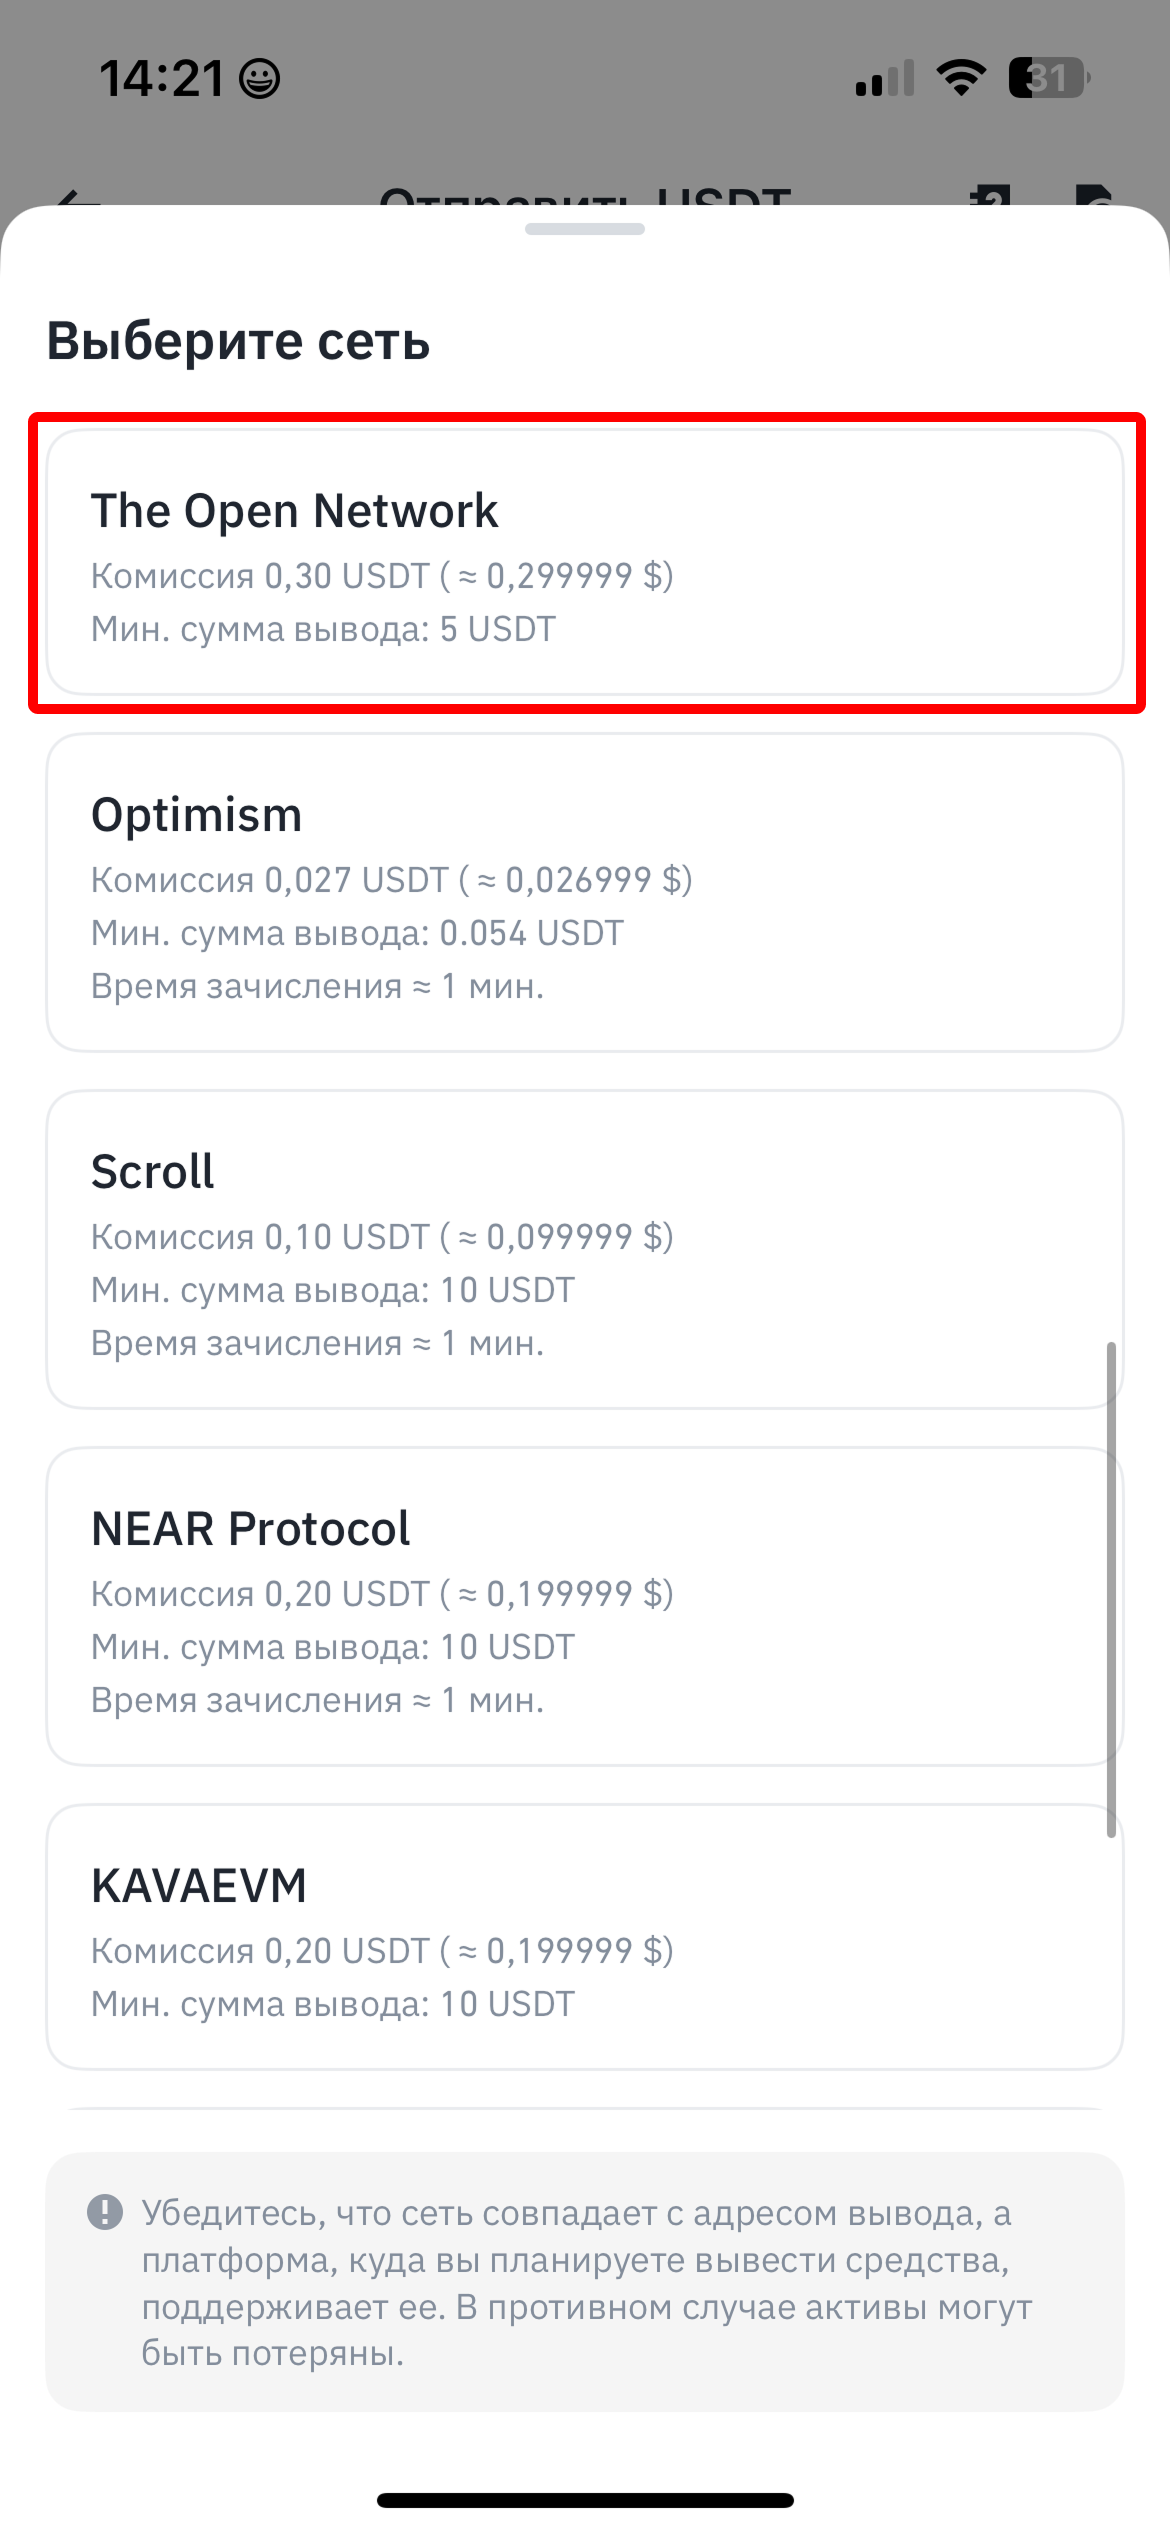Tap the home indicator bar
The height and width of the screenshot is (2532, 1170).
point(585,2500)
